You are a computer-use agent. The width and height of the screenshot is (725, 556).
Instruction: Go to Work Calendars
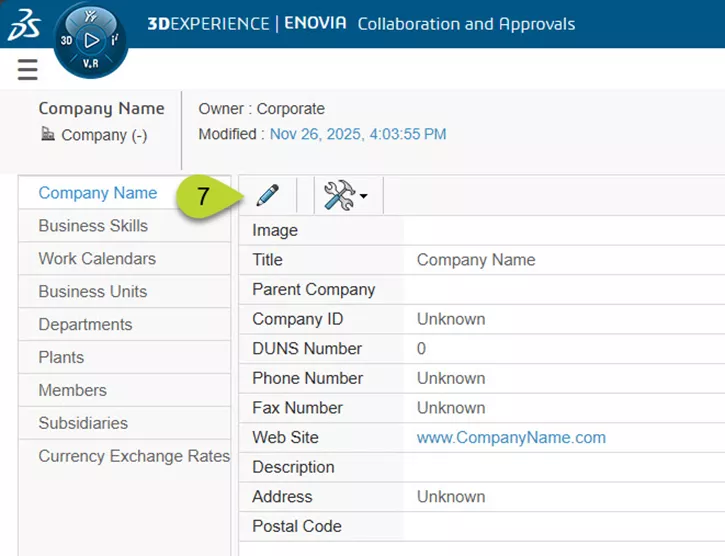pos(97,259)
